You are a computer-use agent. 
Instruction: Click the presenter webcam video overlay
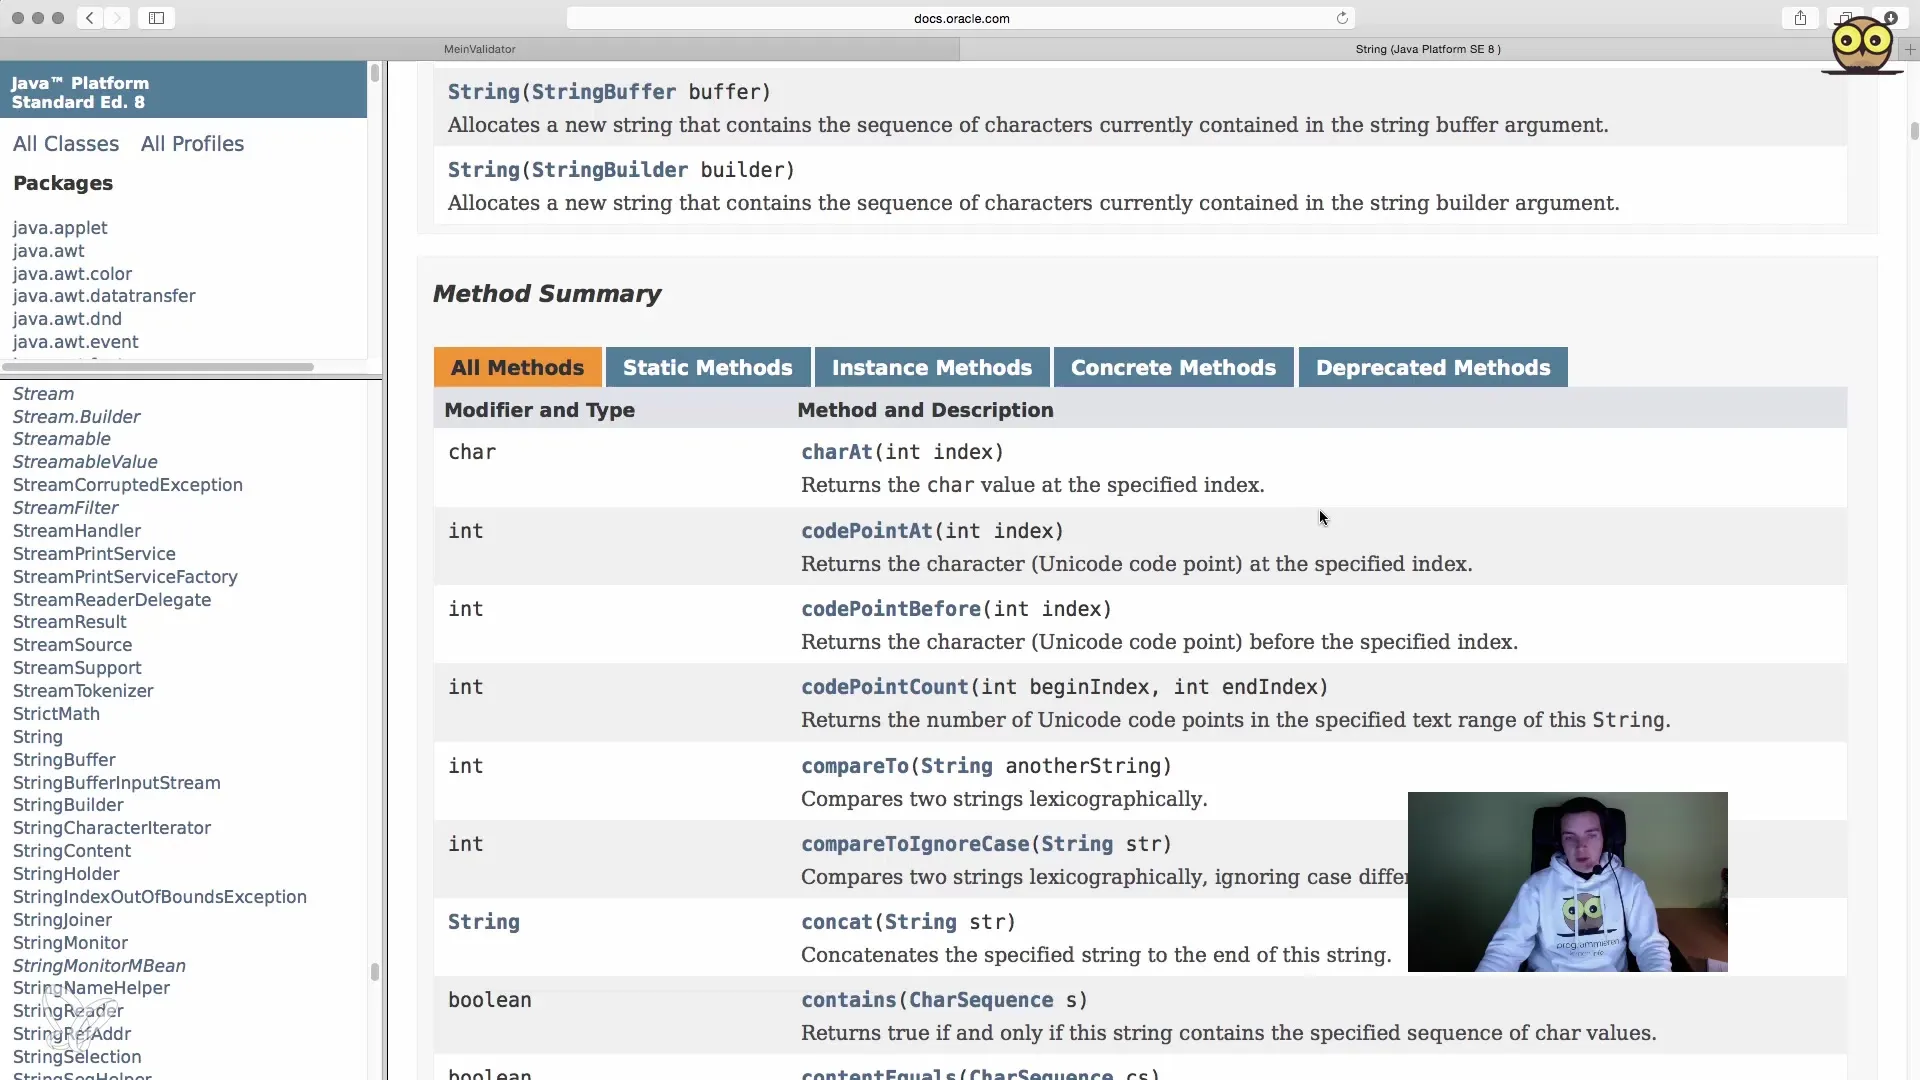1567,882
